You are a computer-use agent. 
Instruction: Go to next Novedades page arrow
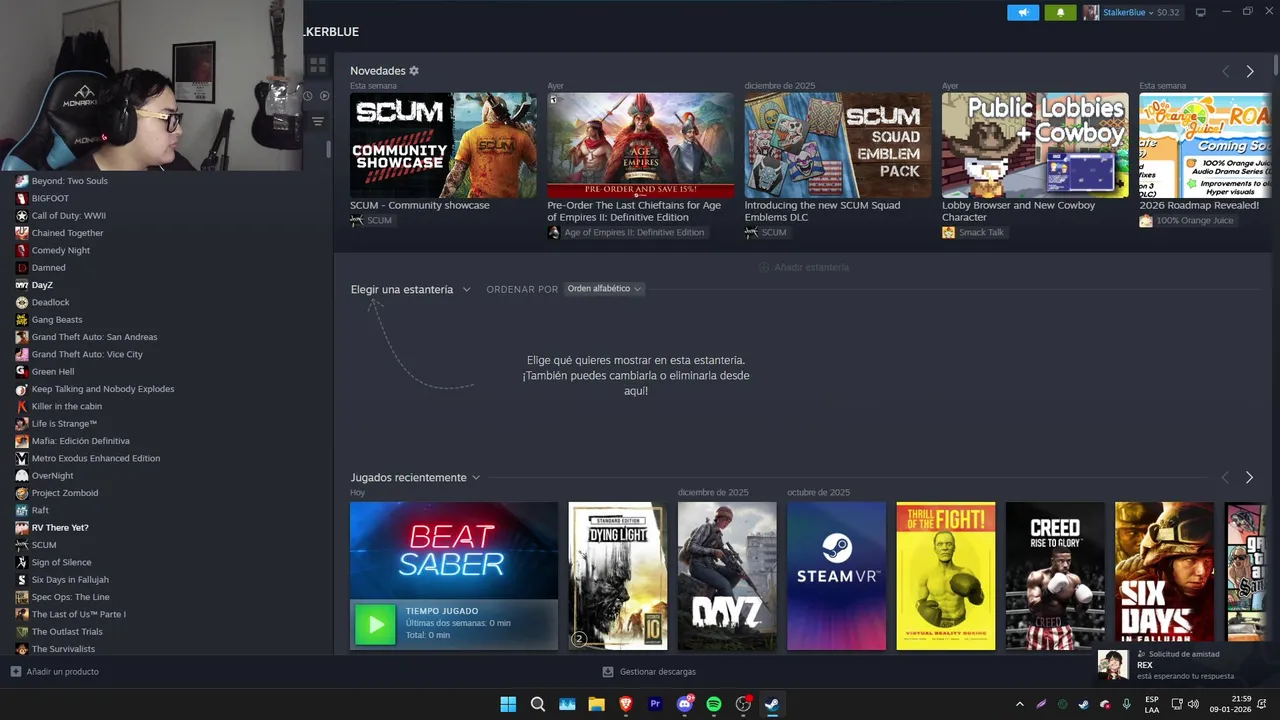click(x=1250, y=71)
